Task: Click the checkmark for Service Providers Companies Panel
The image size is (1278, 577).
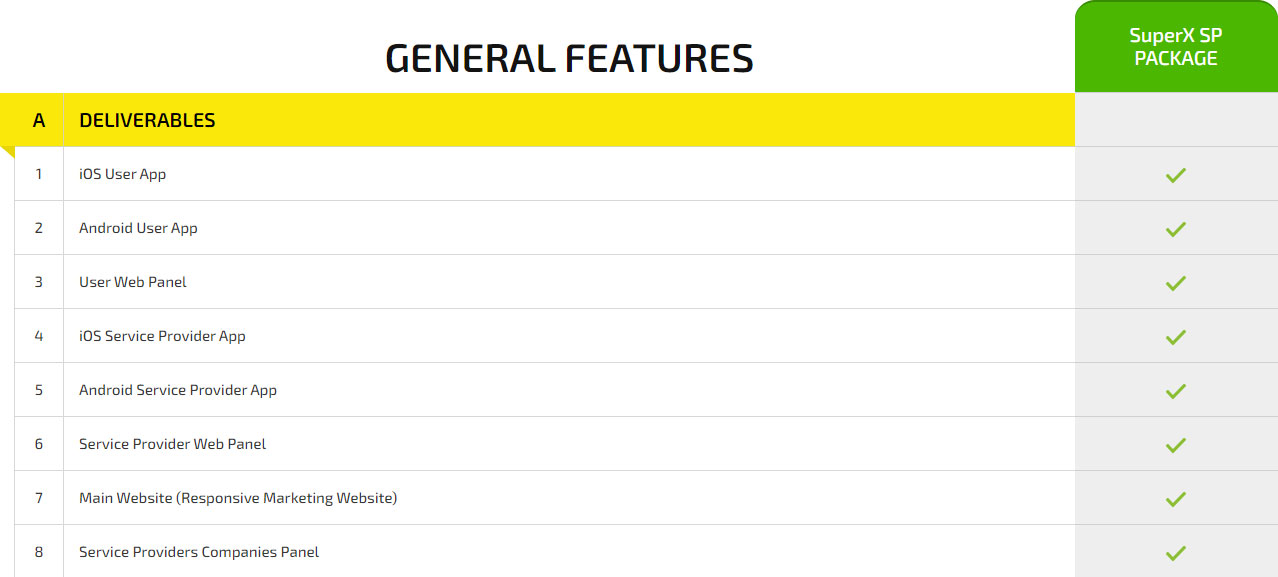Action: click(x=1175, y=553)
